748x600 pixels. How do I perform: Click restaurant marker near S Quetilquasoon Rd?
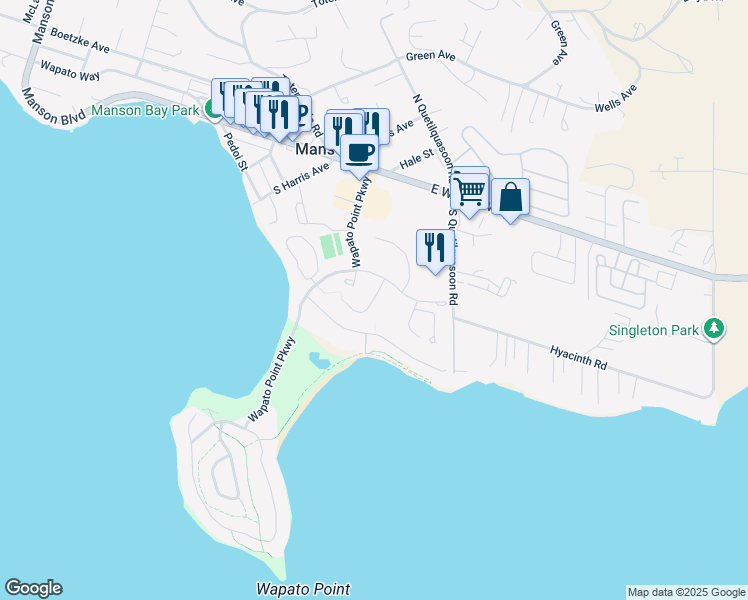pyautogui.click(x=435, y=250)
